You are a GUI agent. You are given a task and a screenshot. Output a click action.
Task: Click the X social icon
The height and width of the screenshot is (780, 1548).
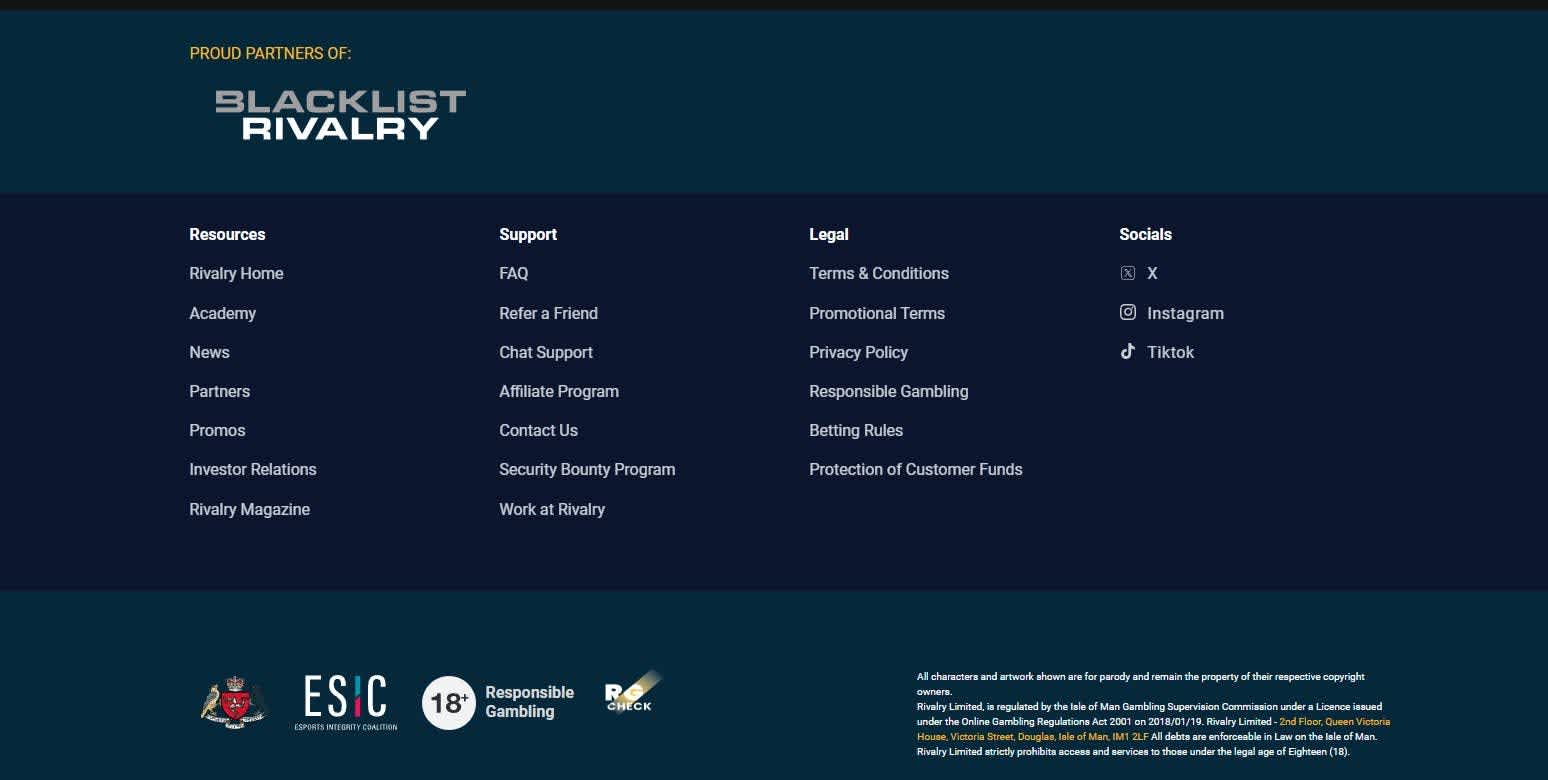pyautogui.click(x=1128, y=273)
